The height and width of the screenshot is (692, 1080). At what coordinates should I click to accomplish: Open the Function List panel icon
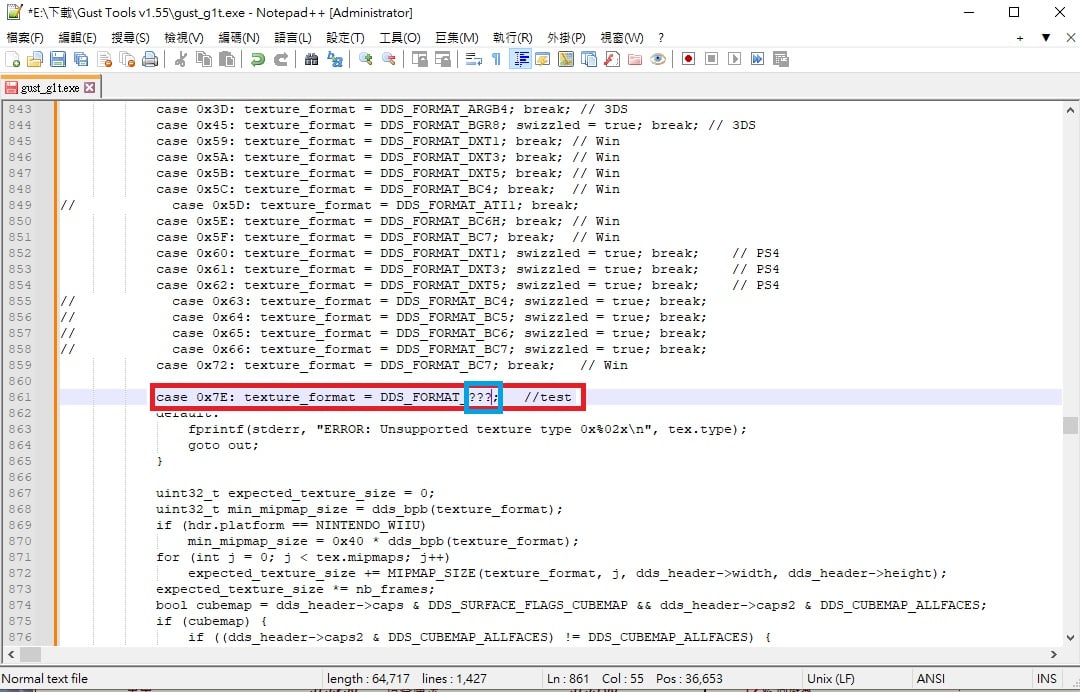[612, 59]
